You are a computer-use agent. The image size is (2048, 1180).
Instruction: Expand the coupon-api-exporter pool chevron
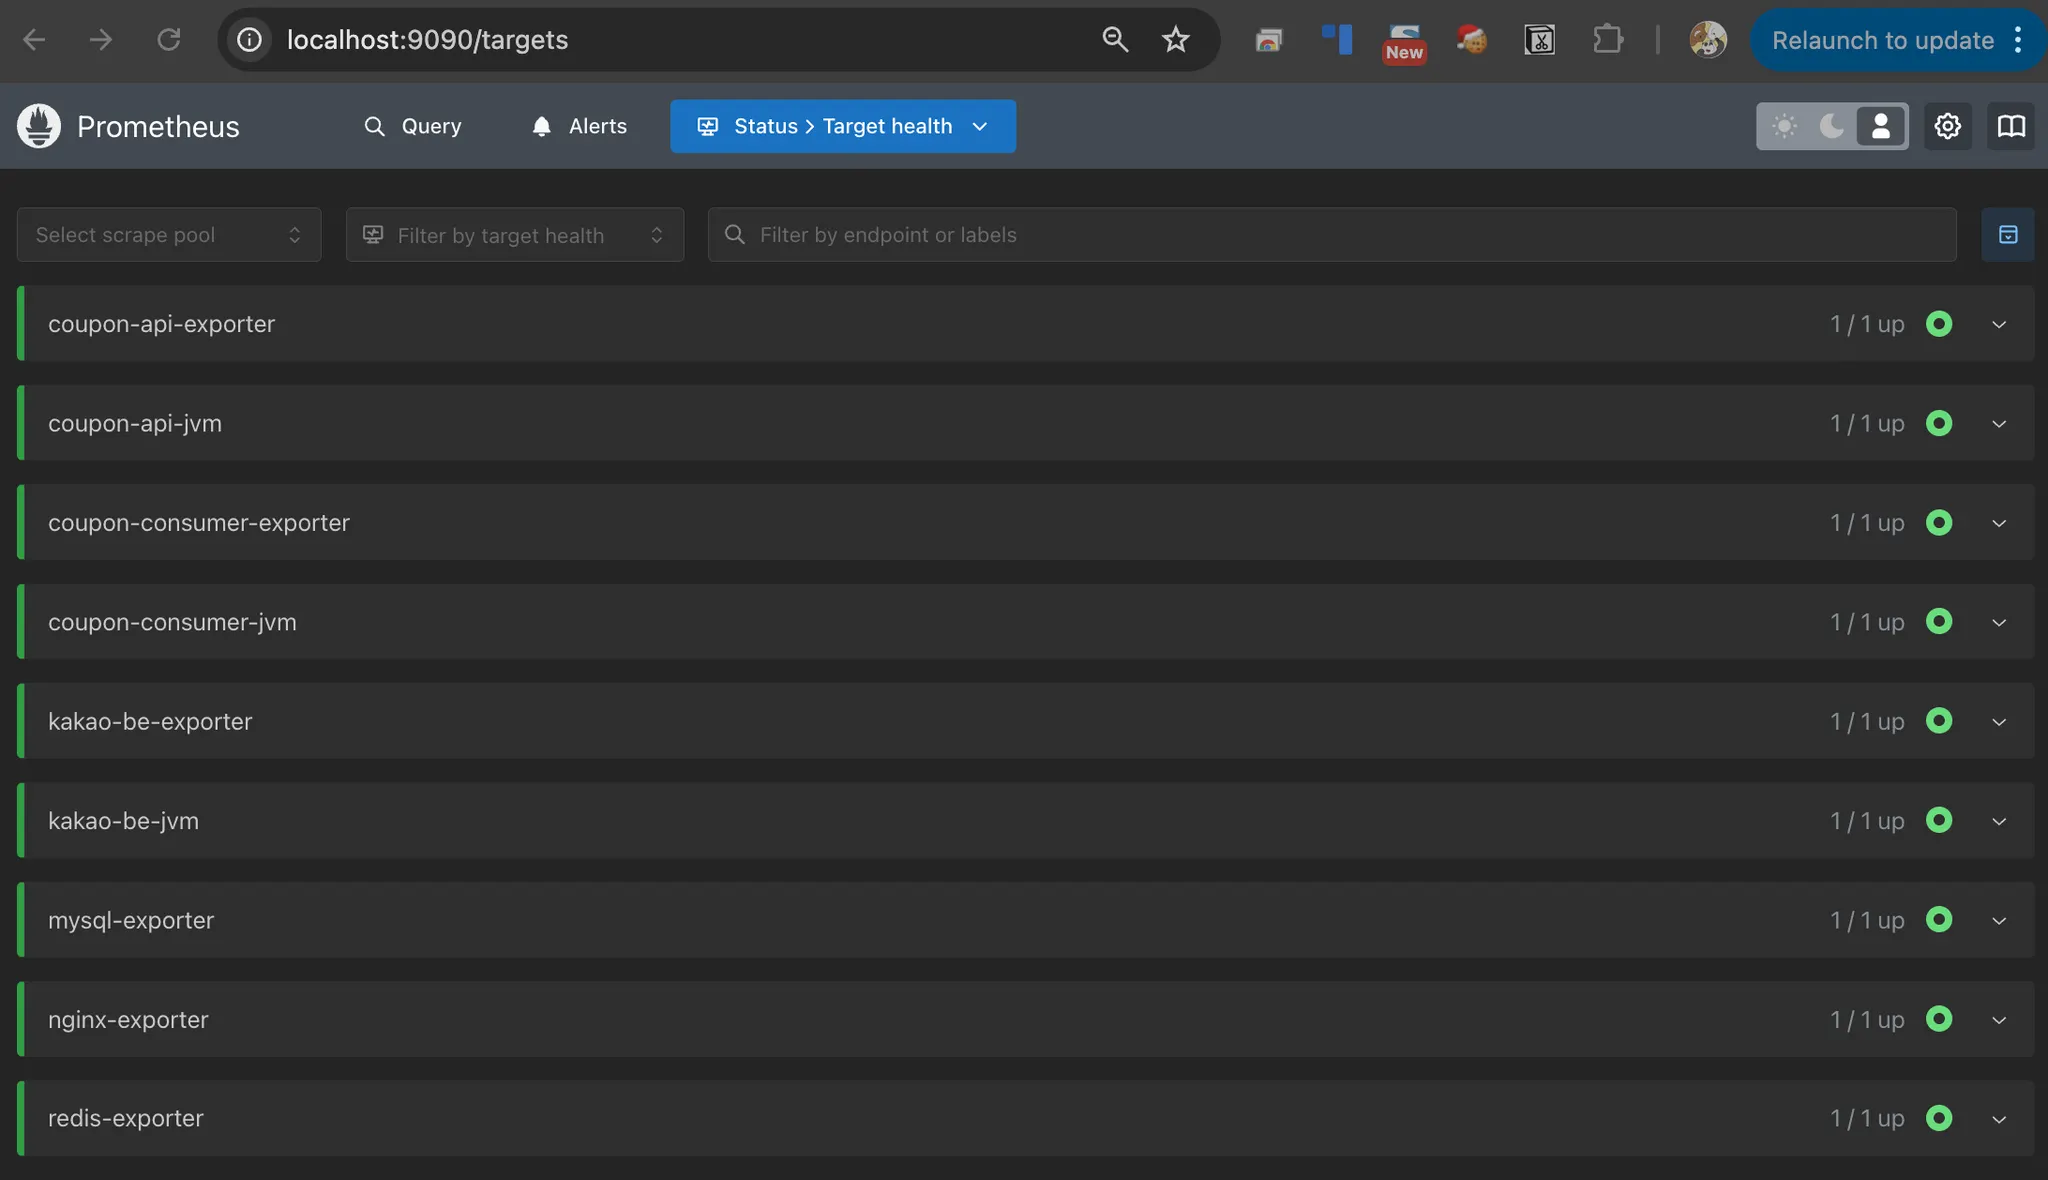tap(1999, 324)
